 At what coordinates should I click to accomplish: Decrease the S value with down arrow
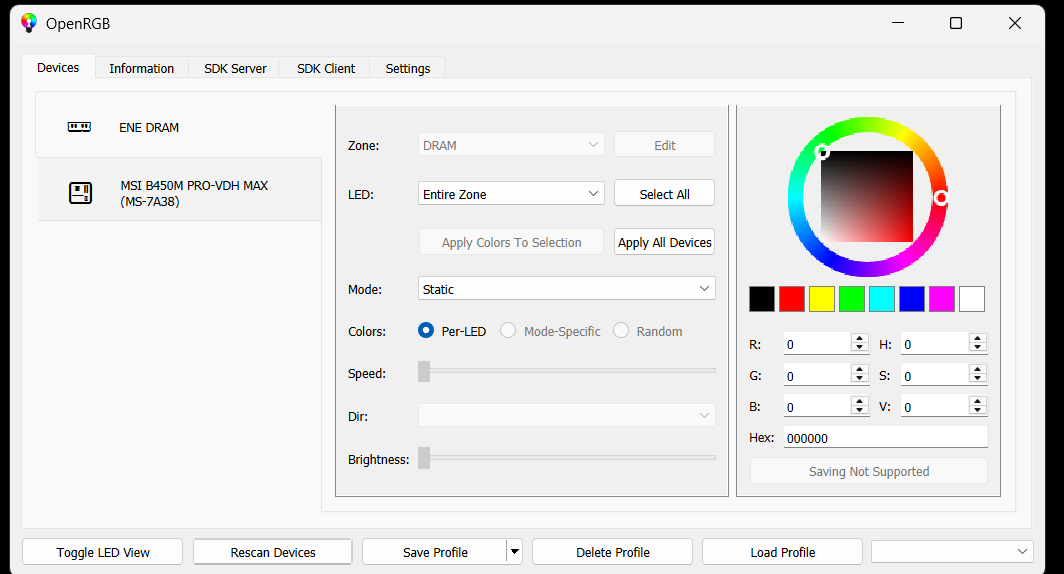pyautogui.click(x=978, y=379)
